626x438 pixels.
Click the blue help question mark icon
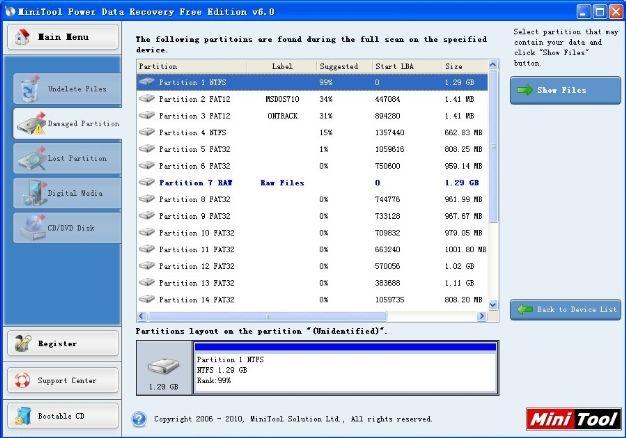tap(139, 419)
